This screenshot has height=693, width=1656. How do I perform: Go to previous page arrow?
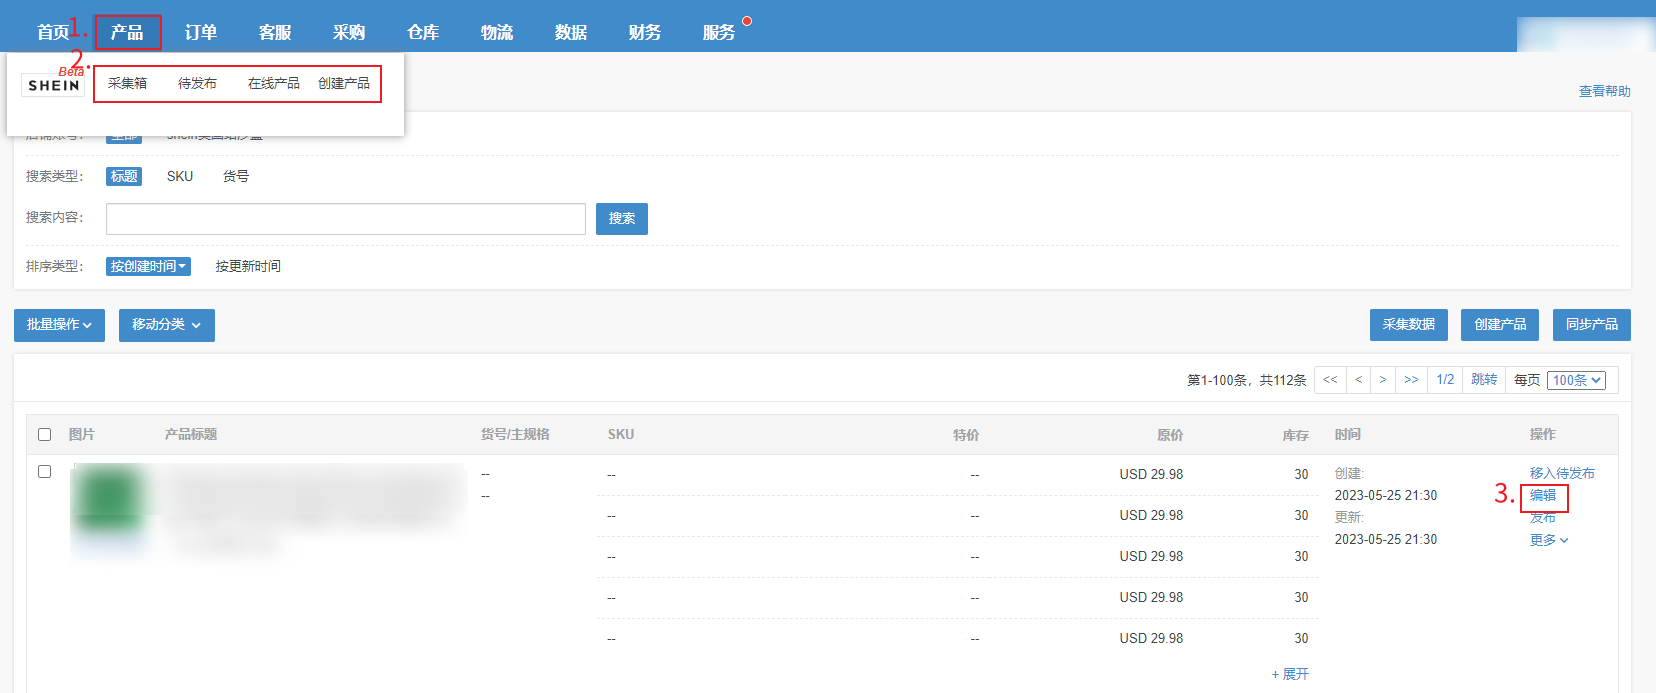[x=1358, y=380]
